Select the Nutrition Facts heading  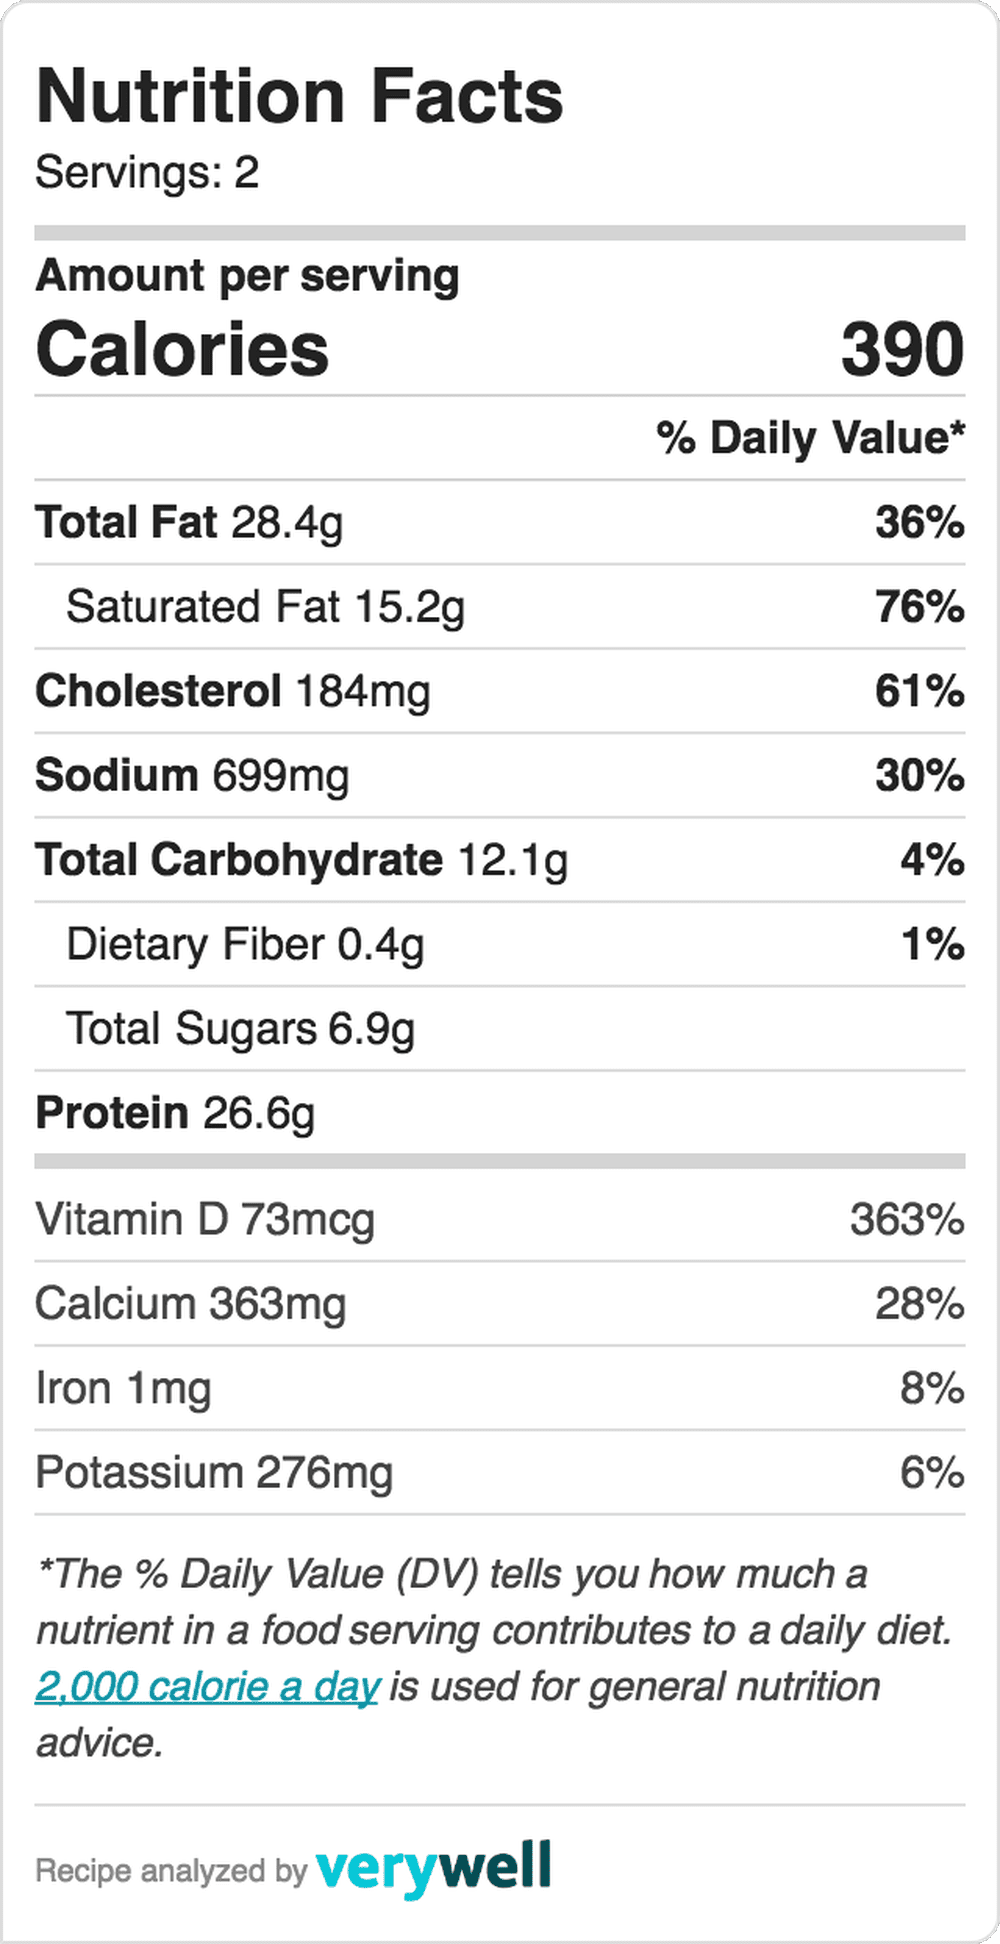(299, 96)
